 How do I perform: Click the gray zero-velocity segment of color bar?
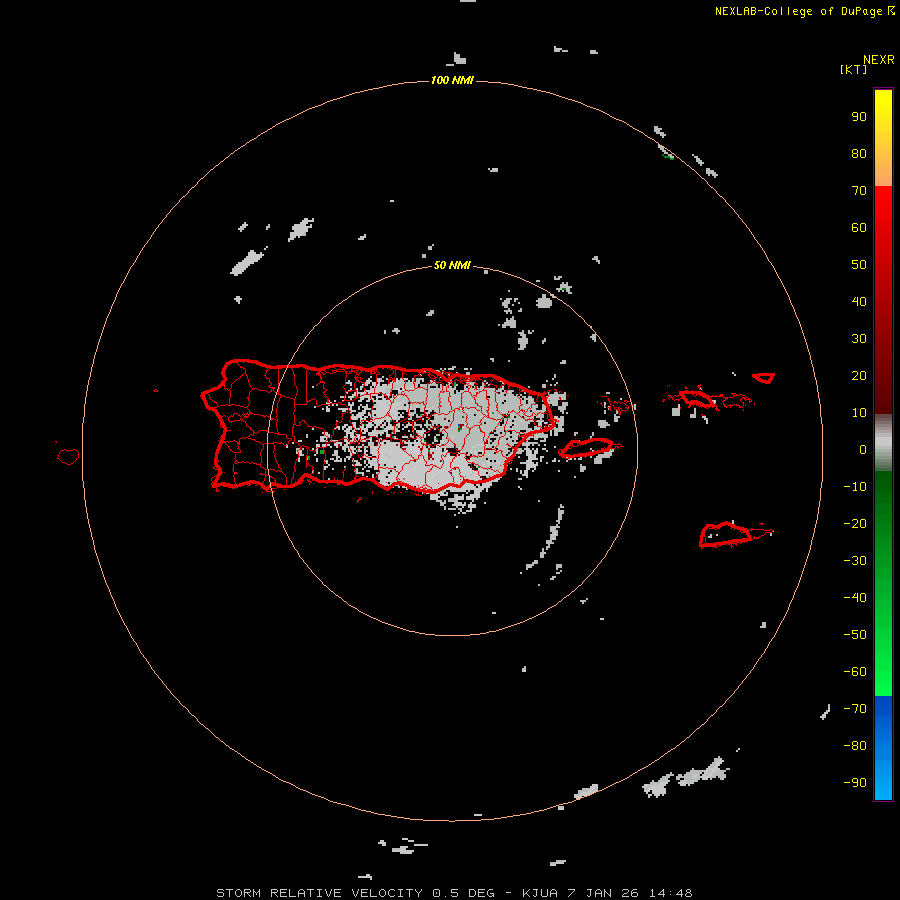click(883, 443)
